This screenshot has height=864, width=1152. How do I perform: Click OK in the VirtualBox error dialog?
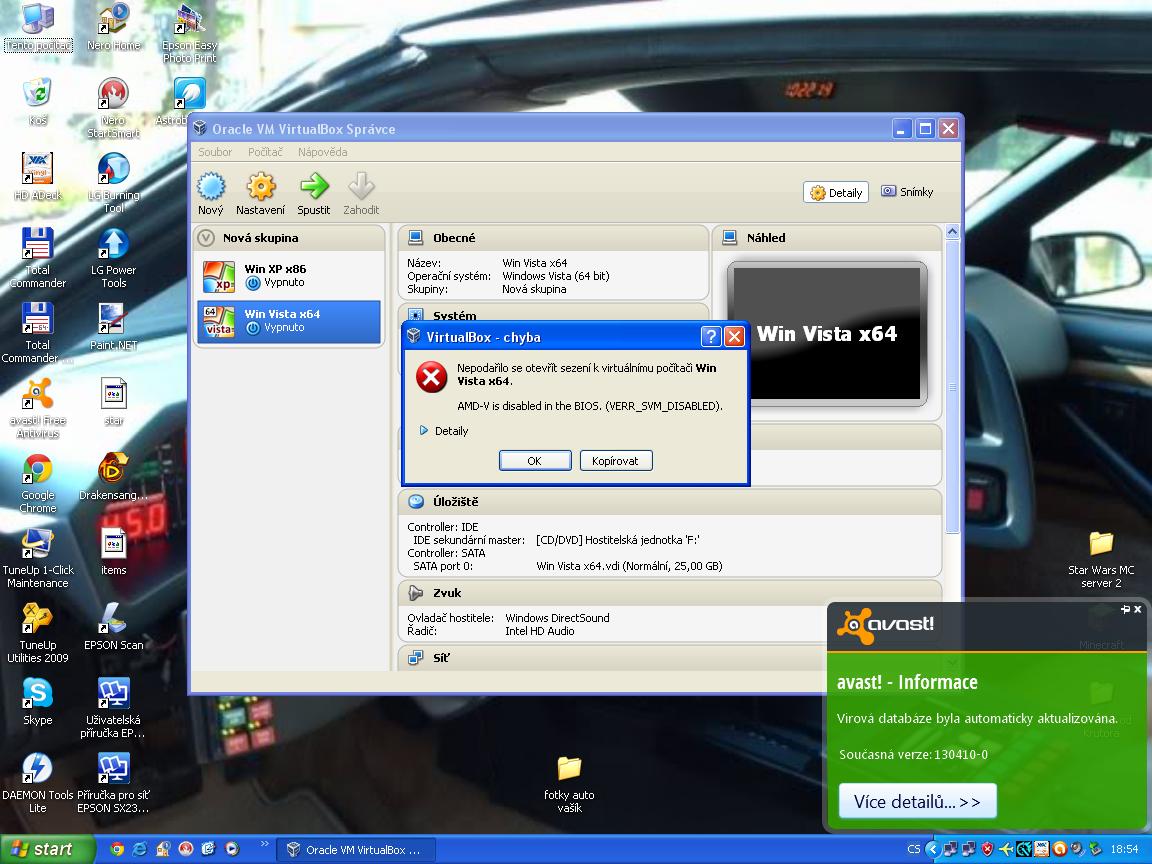point(535,461)
